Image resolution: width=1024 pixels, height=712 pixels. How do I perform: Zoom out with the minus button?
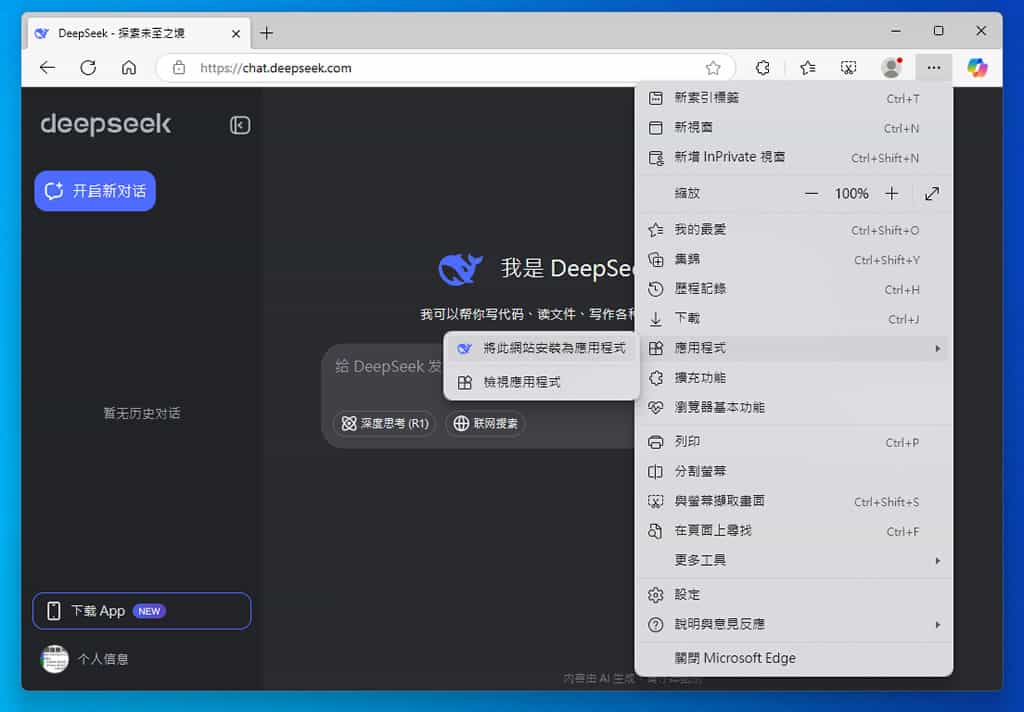(x=810, y=193)
